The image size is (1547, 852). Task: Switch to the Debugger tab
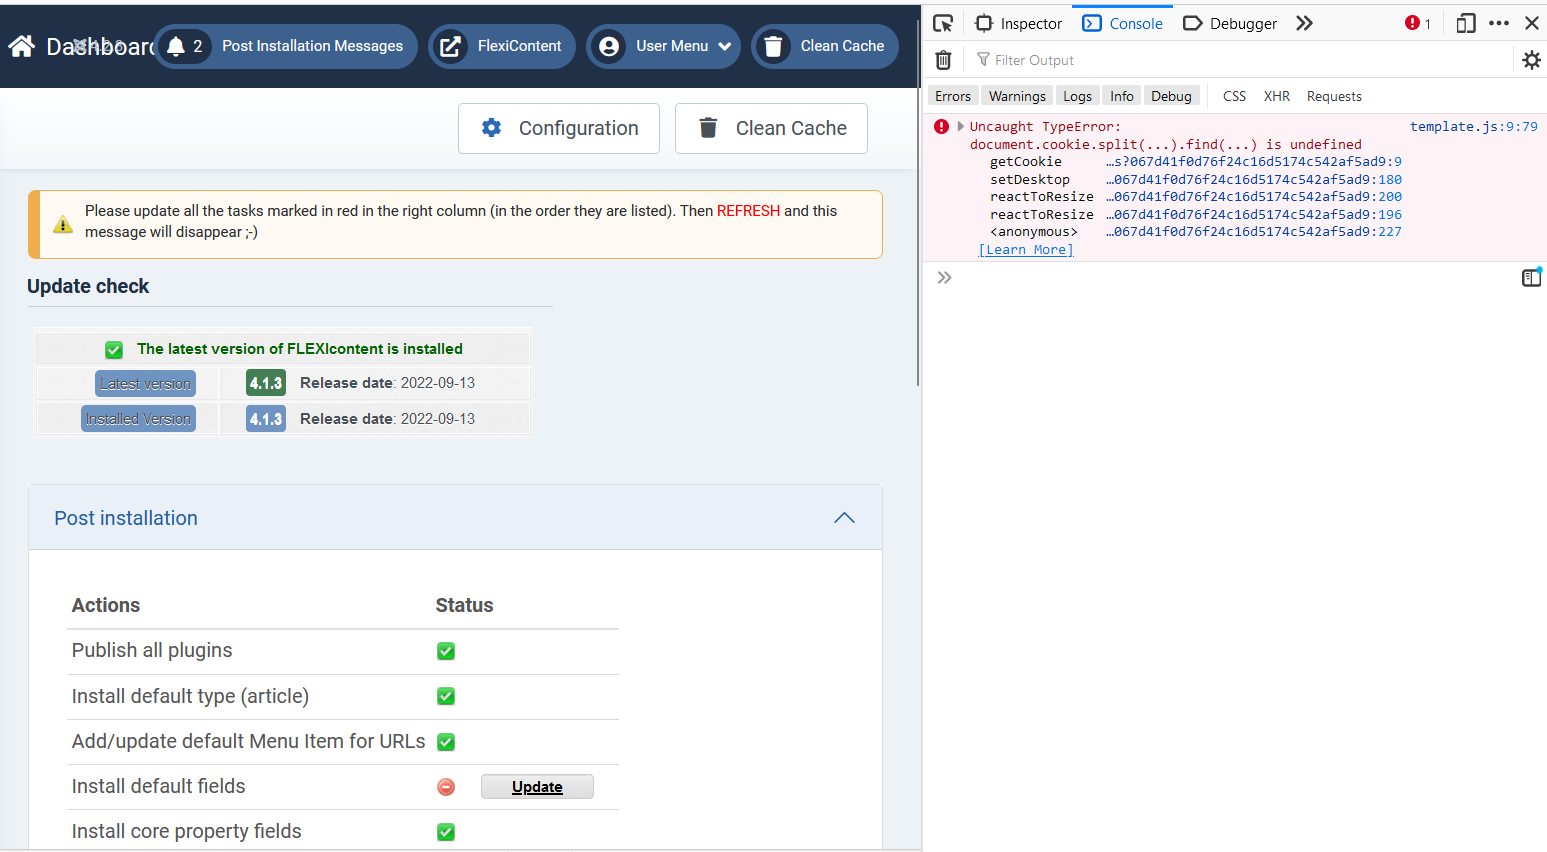(x=1230, y=23)
